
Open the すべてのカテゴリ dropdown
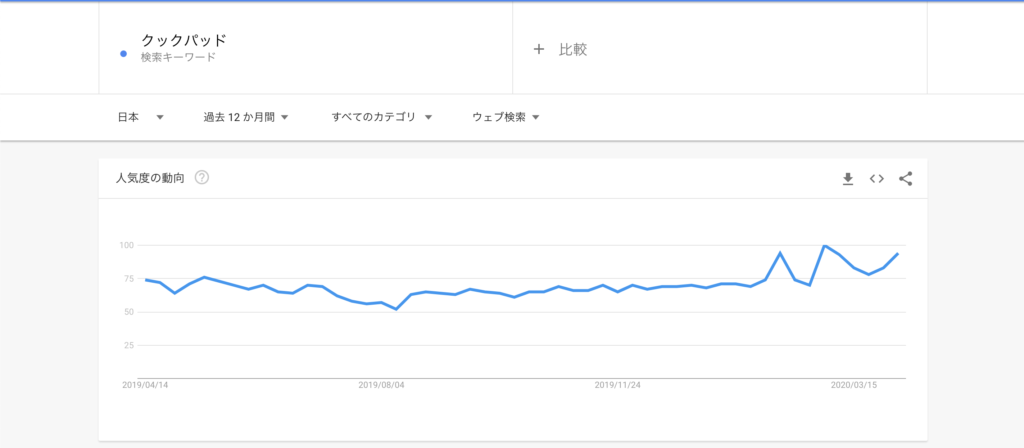pos(382,118)
